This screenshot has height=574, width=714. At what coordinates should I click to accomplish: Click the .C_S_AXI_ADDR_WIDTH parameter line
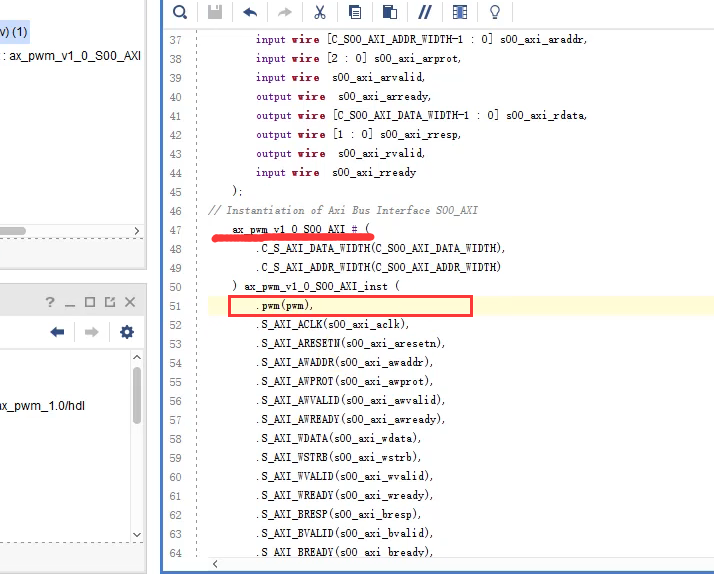(x=378, y=267)
